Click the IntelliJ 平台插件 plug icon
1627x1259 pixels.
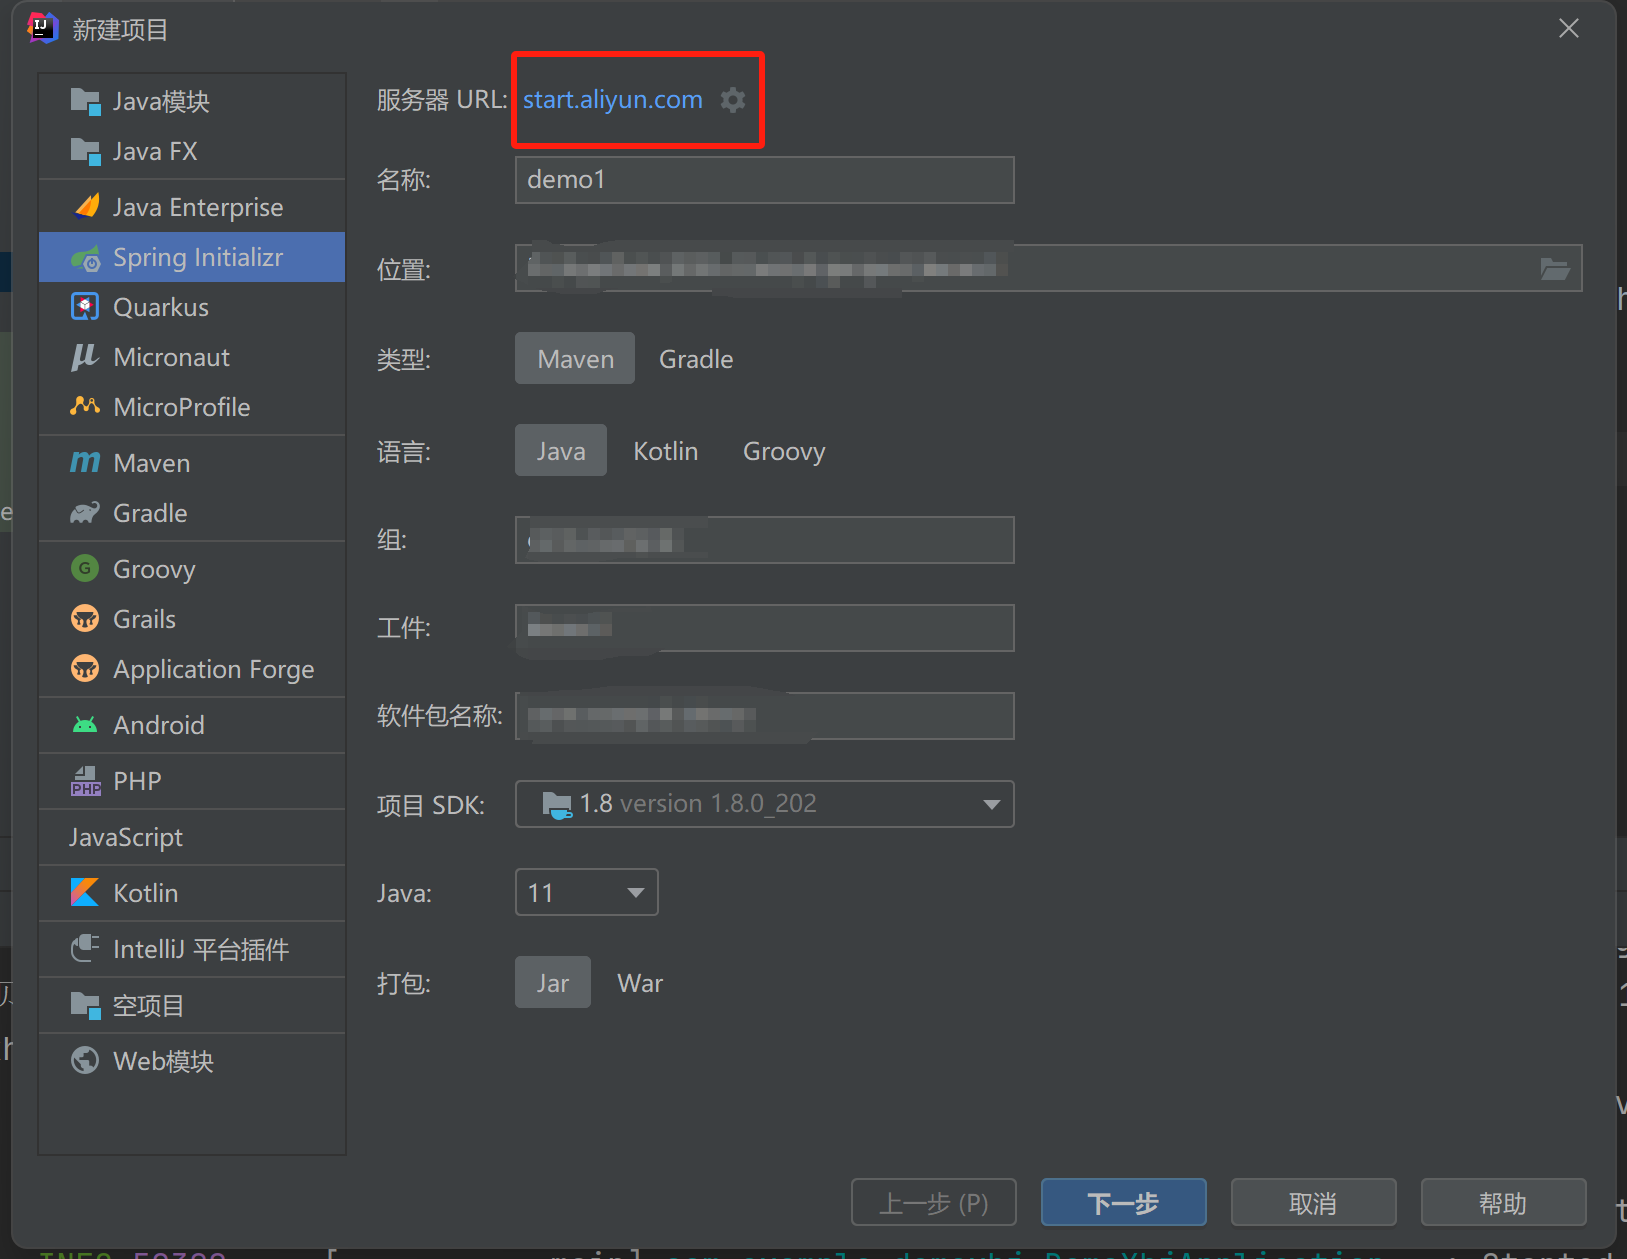pyautogui.click(x=86, y=949)
